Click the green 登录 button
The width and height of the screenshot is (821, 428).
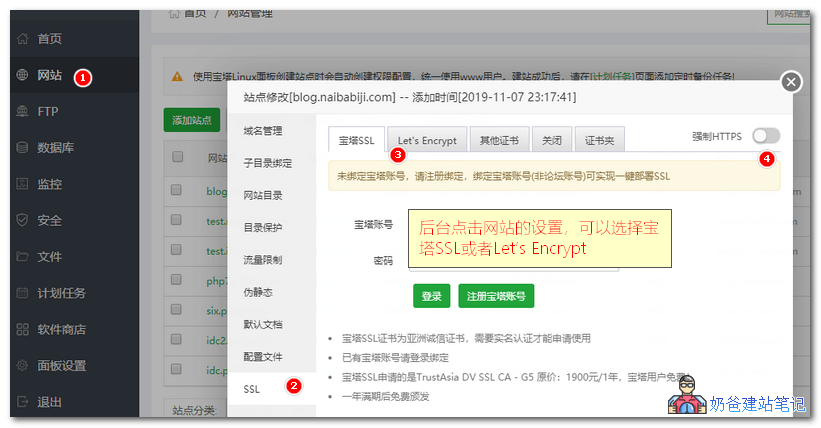(x=431, y=296)
